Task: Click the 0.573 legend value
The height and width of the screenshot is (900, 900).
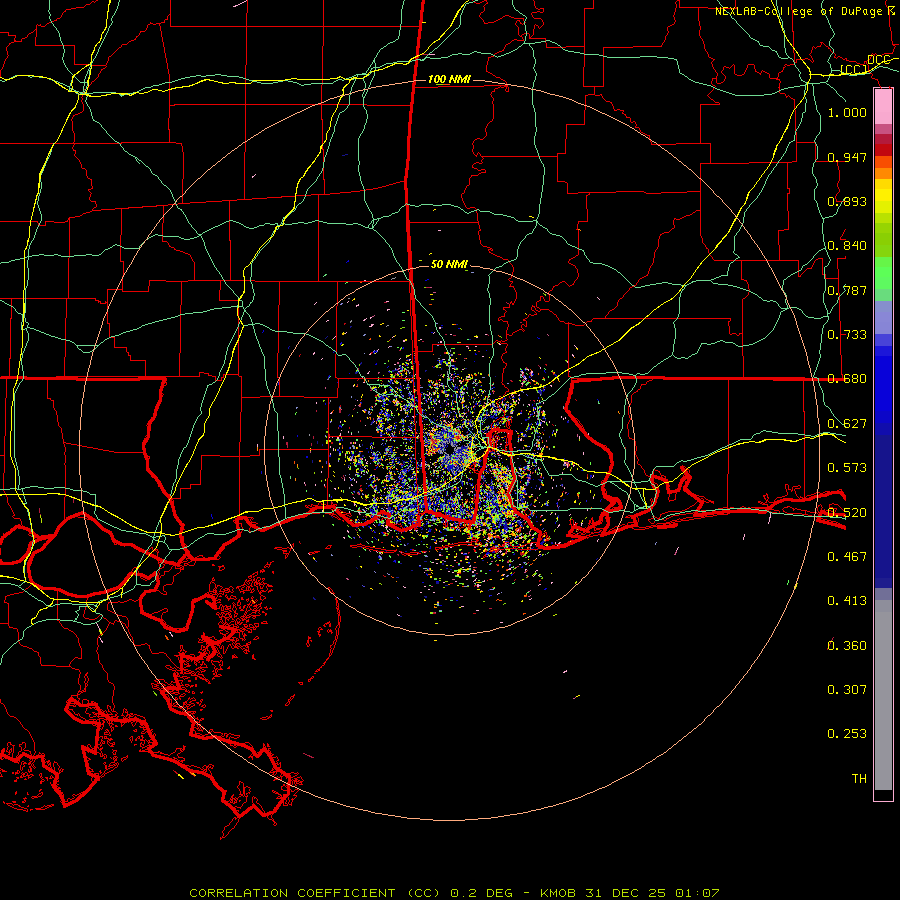Action: coord(847,467)
